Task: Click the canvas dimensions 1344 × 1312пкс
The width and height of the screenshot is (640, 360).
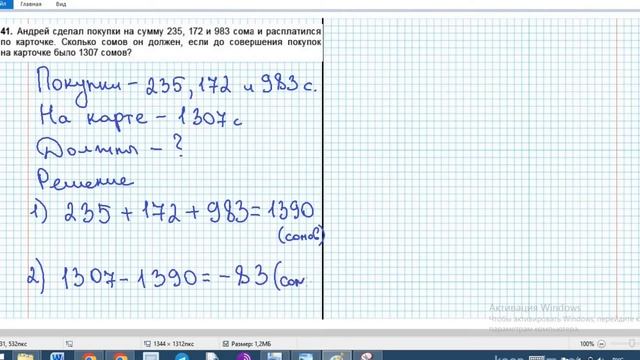Action: (173, 344)
